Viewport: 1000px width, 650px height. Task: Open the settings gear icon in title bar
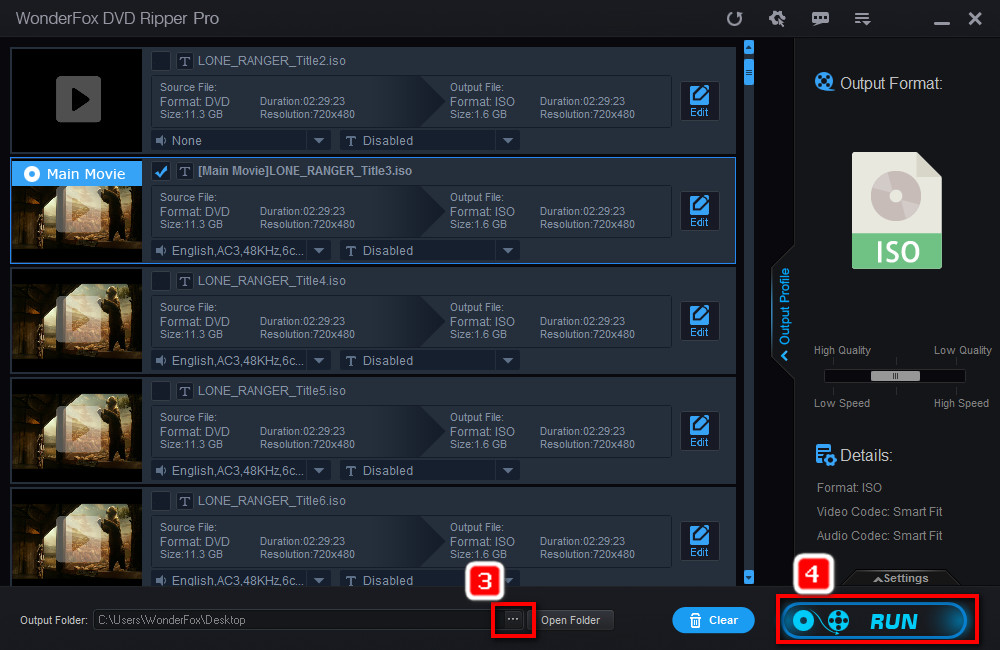point(777,18)
